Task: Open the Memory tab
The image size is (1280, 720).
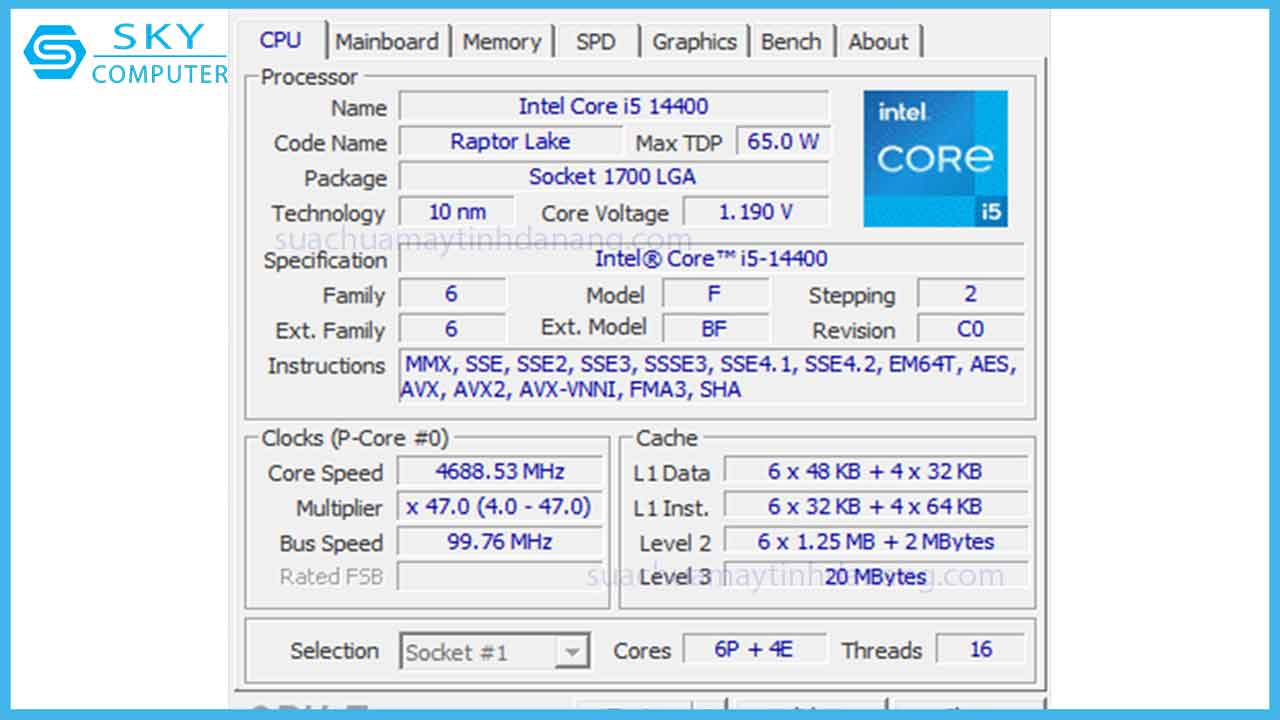Action: click(x=503, y=41)
